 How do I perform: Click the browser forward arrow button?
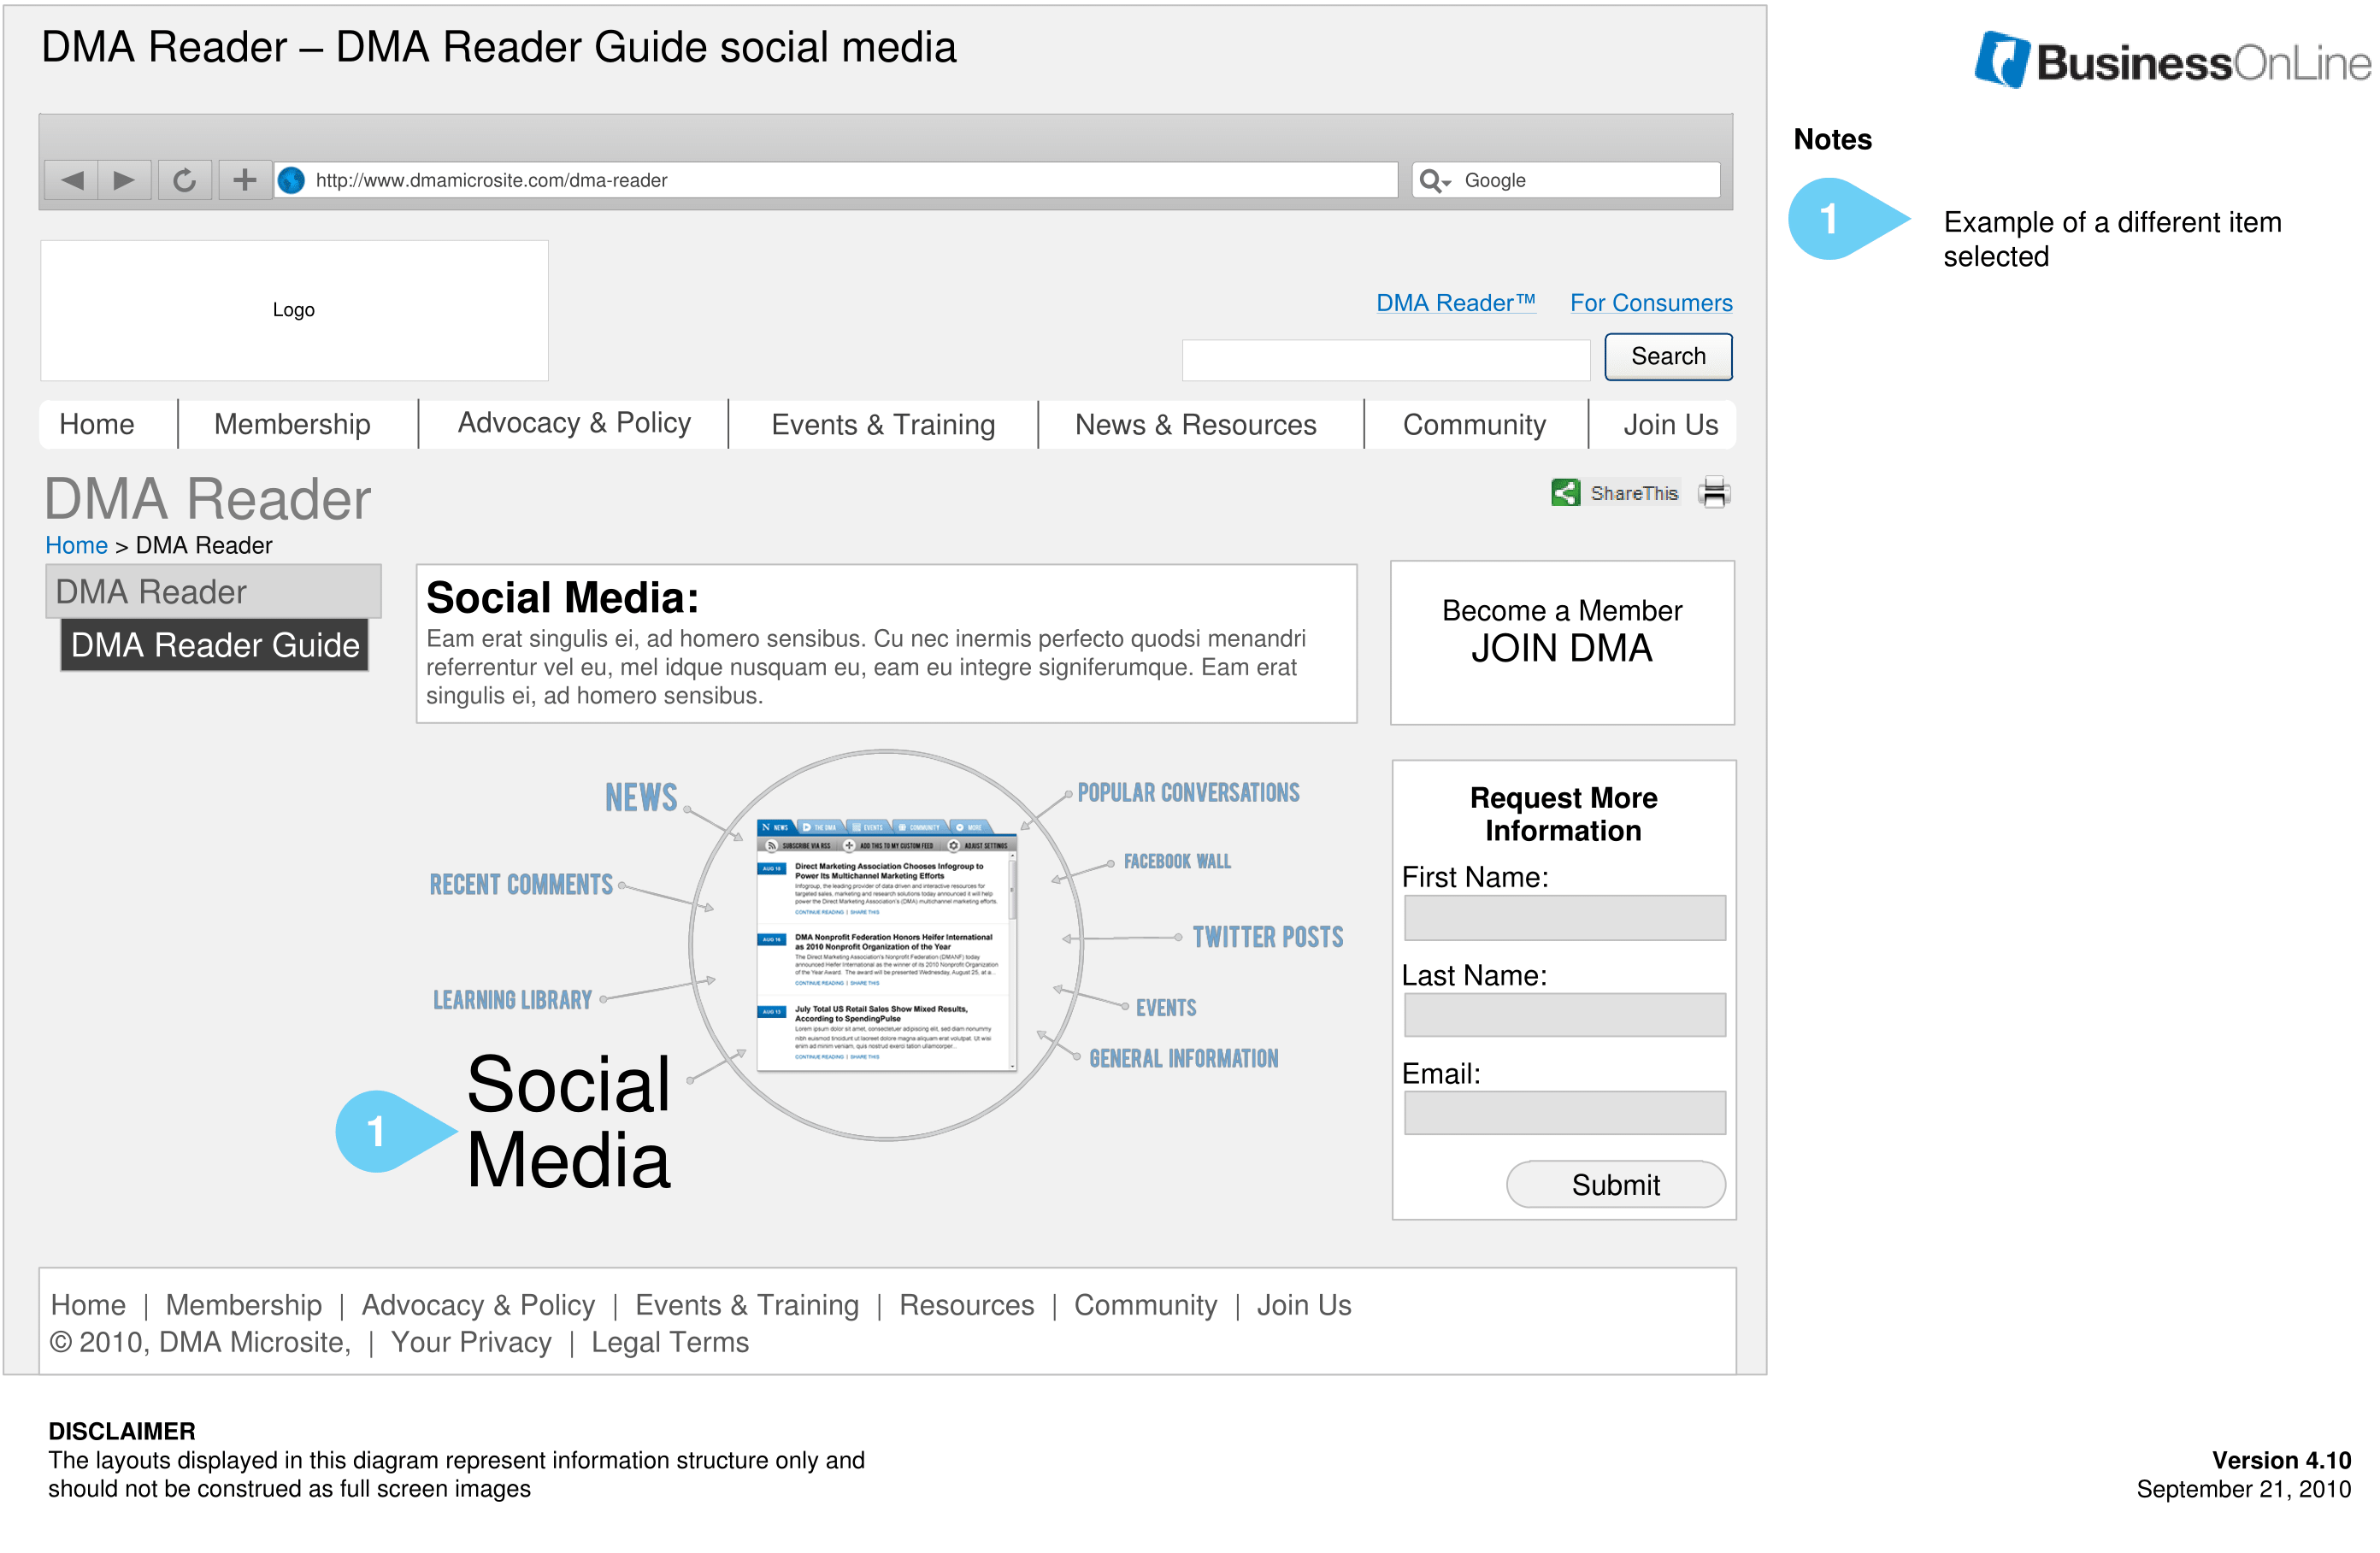[x=124, y=180]
